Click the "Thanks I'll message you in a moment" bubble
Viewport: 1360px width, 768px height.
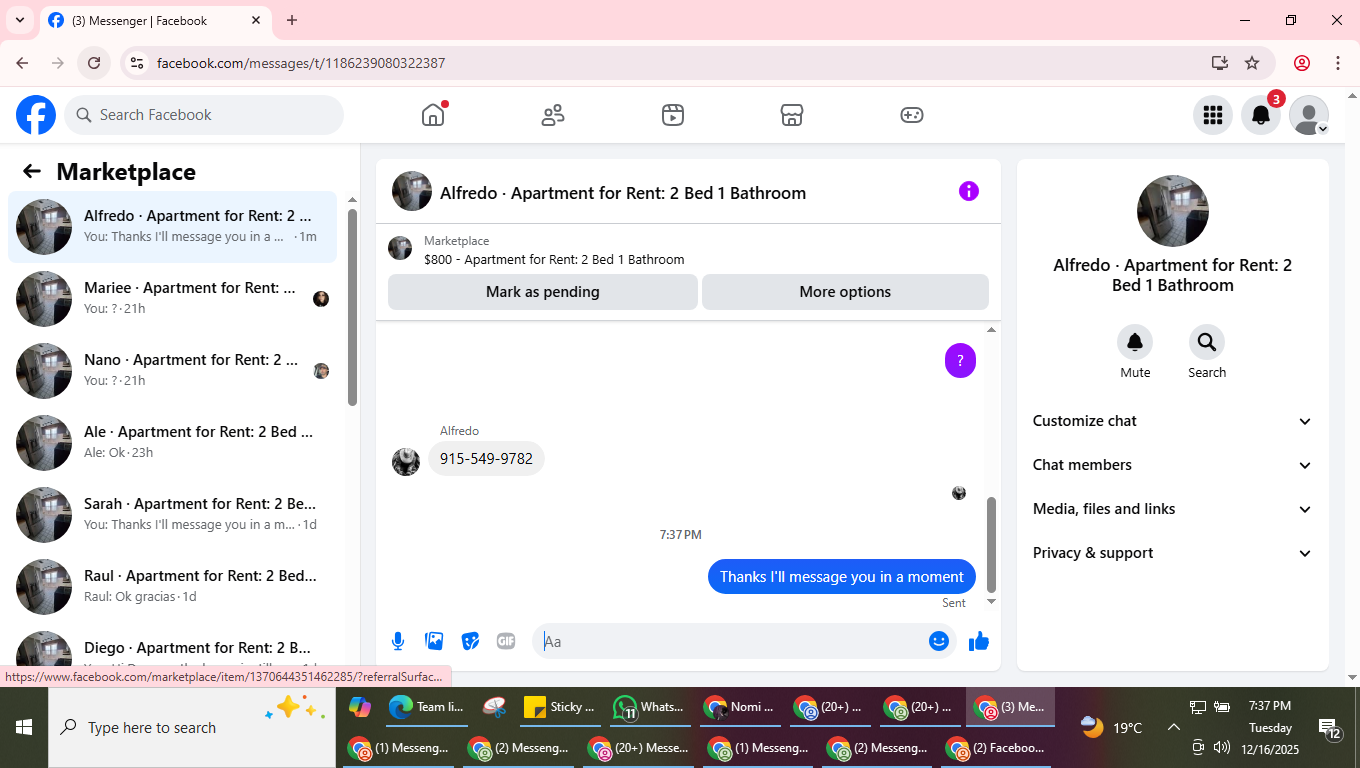842,577
